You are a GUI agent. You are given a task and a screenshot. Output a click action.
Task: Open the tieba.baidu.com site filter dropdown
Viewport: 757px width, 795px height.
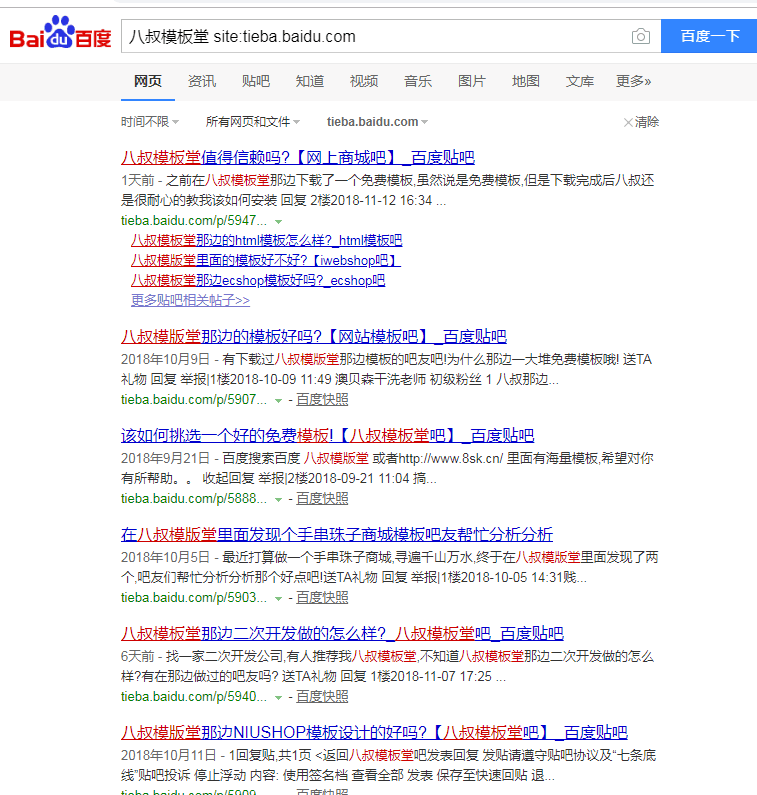coord(377,122)
